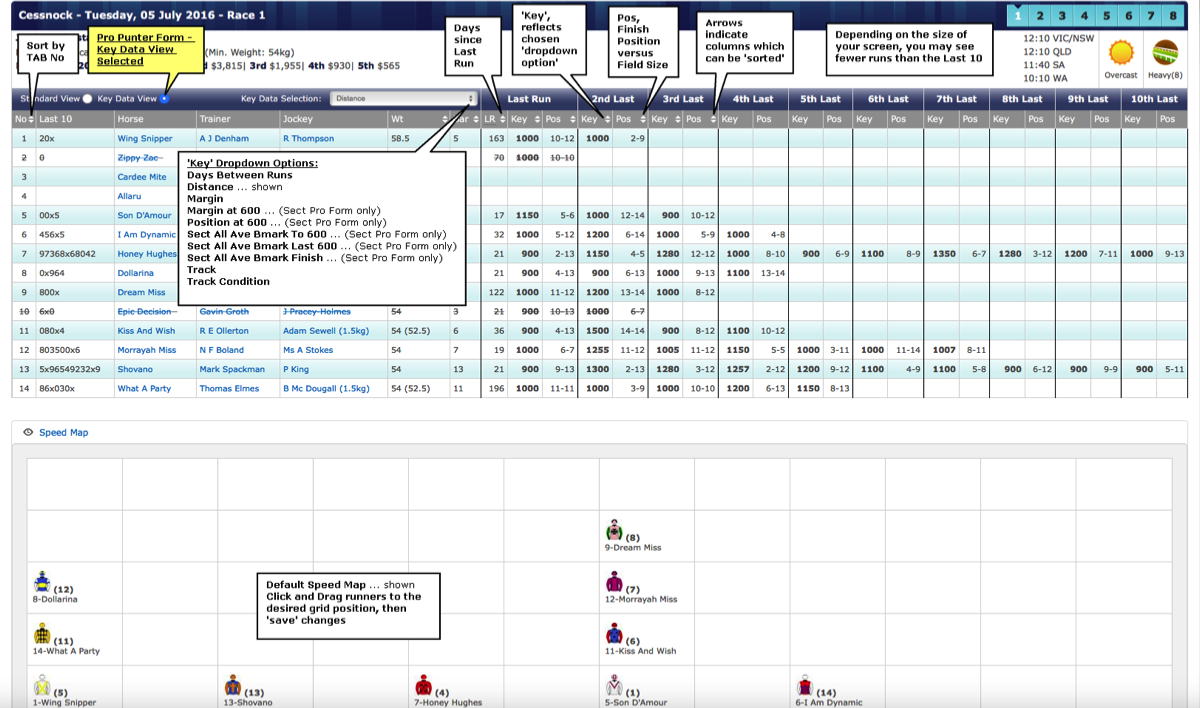Image resolution: width=1200 pixels, height=708 pixels.
Task: Click the Speed Map heading link
Action: (x=63, y=433)
